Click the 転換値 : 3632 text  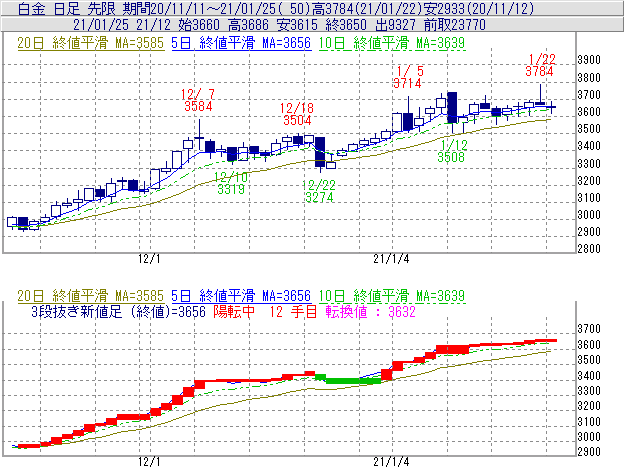[370, 311]
